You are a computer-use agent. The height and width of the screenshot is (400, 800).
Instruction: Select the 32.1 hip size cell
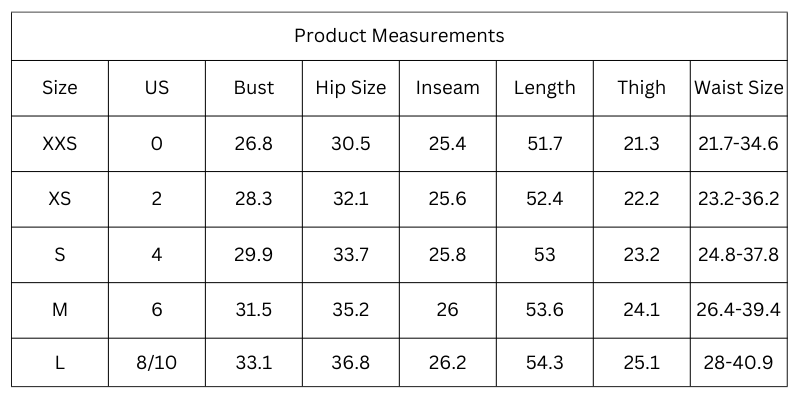(x=351, y=199)
